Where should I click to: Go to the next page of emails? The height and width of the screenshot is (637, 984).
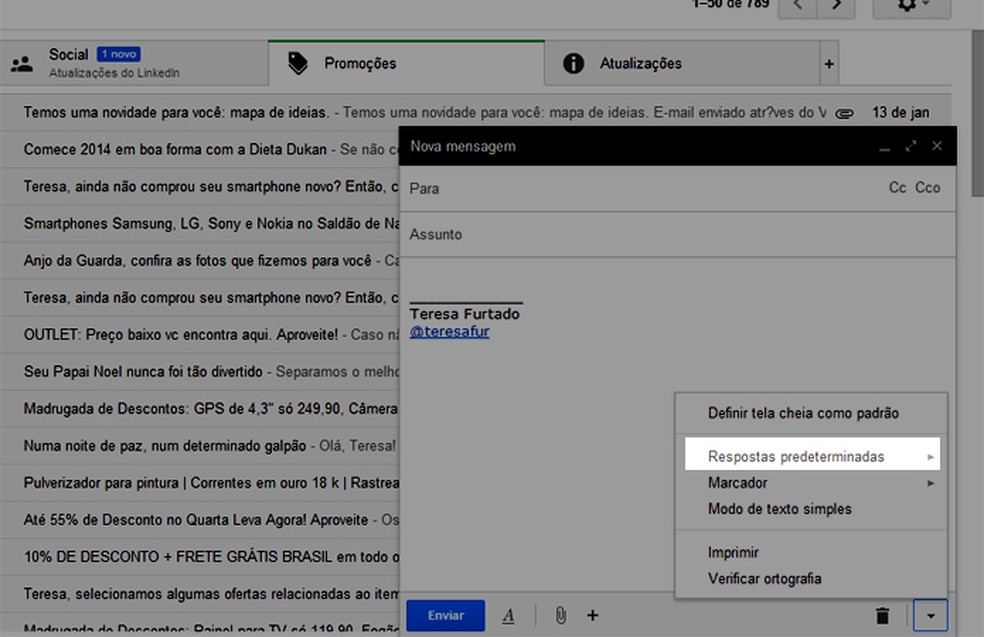coord(836,6)
